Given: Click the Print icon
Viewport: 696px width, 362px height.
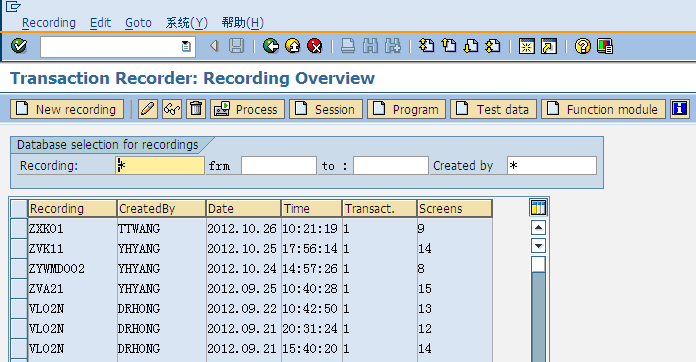Looking at the screenshot, I should 348,46.
